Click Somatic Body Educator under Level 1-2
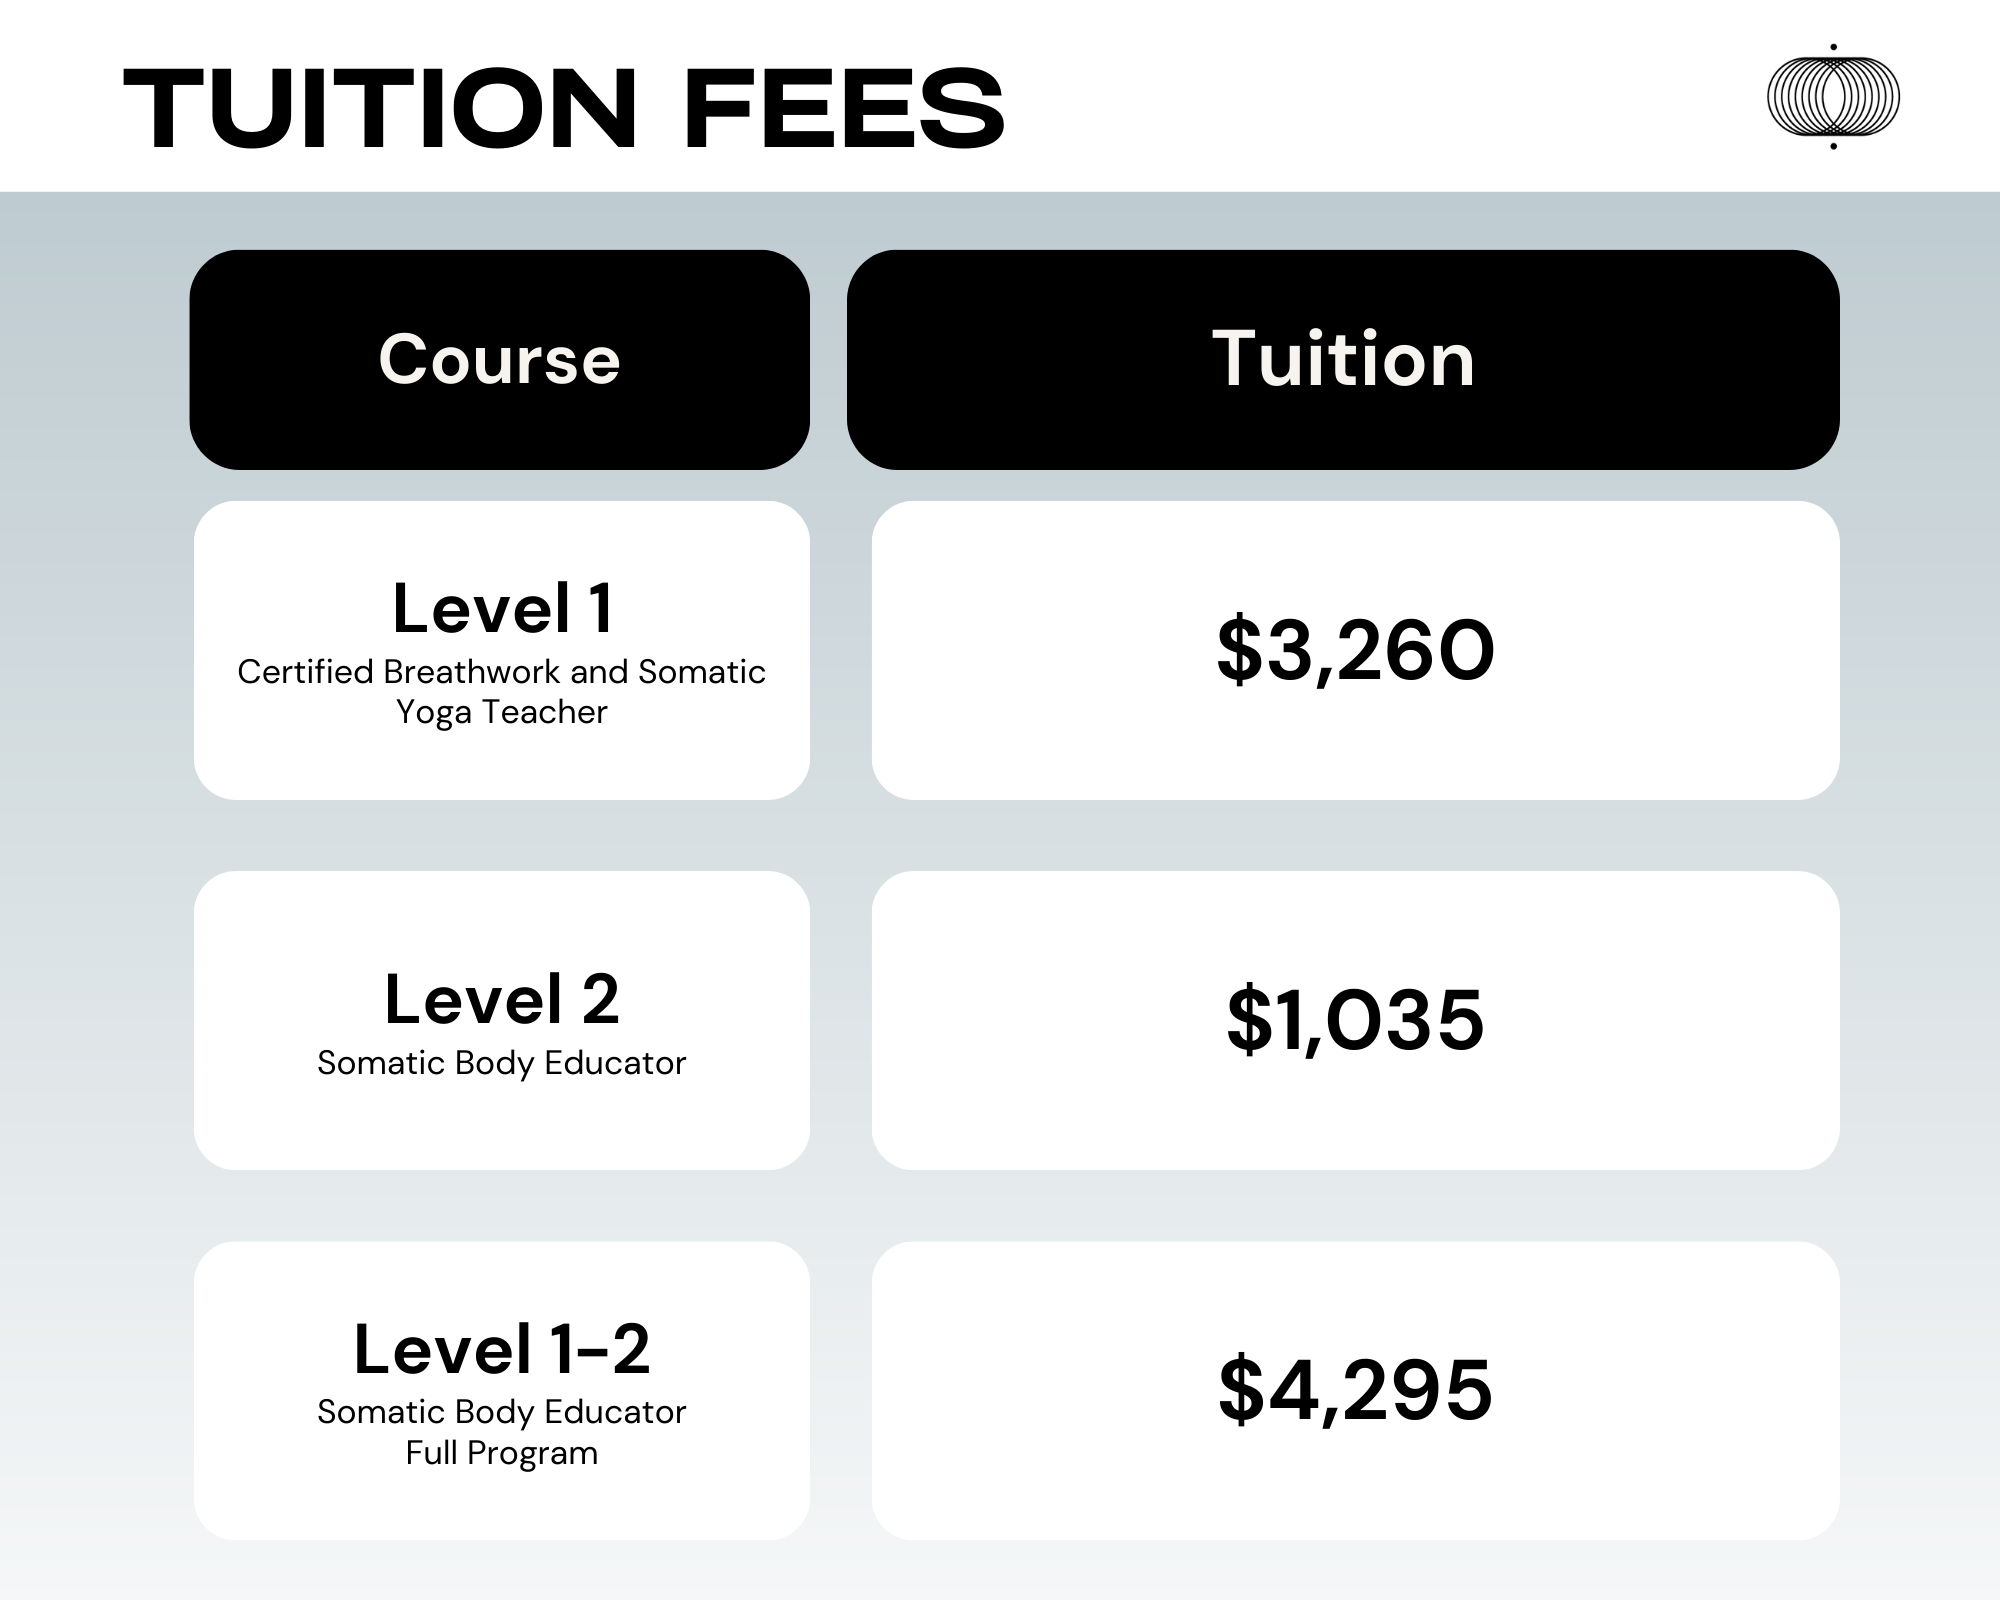Viewport: 2000px width, 1600px height. coord(502,1411)
